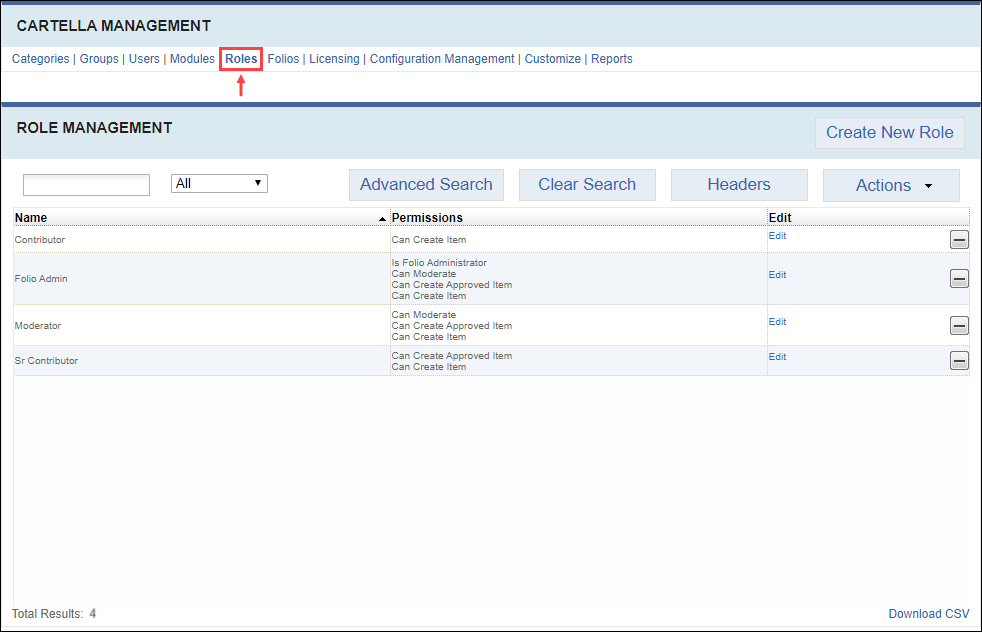Open the All filter dropdown
Screen dimensions: 982x632
(x=219, y=184)
